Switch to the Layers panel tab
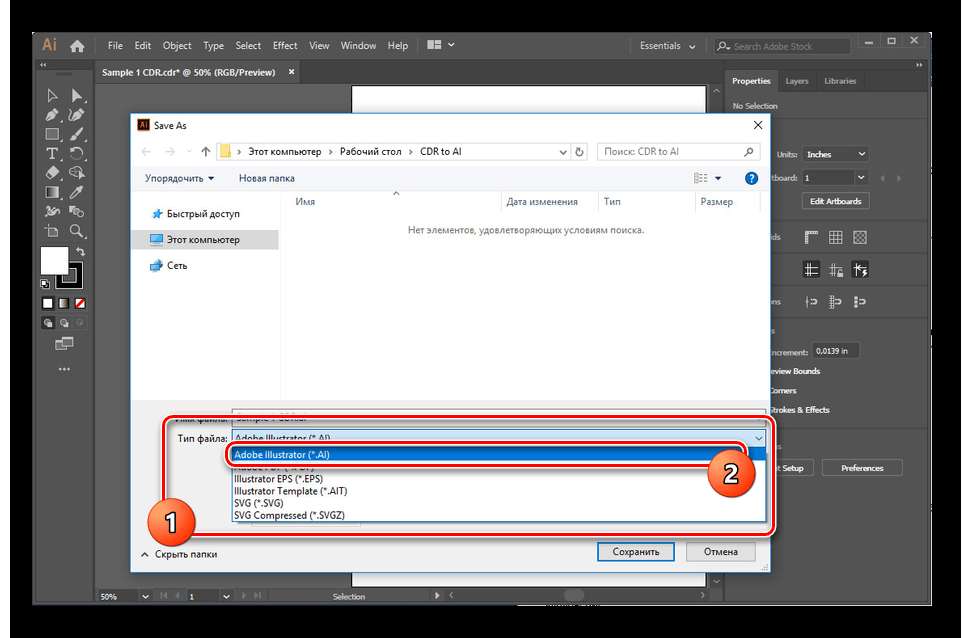Viewport: 964px width, 638px height. [797, 81]
